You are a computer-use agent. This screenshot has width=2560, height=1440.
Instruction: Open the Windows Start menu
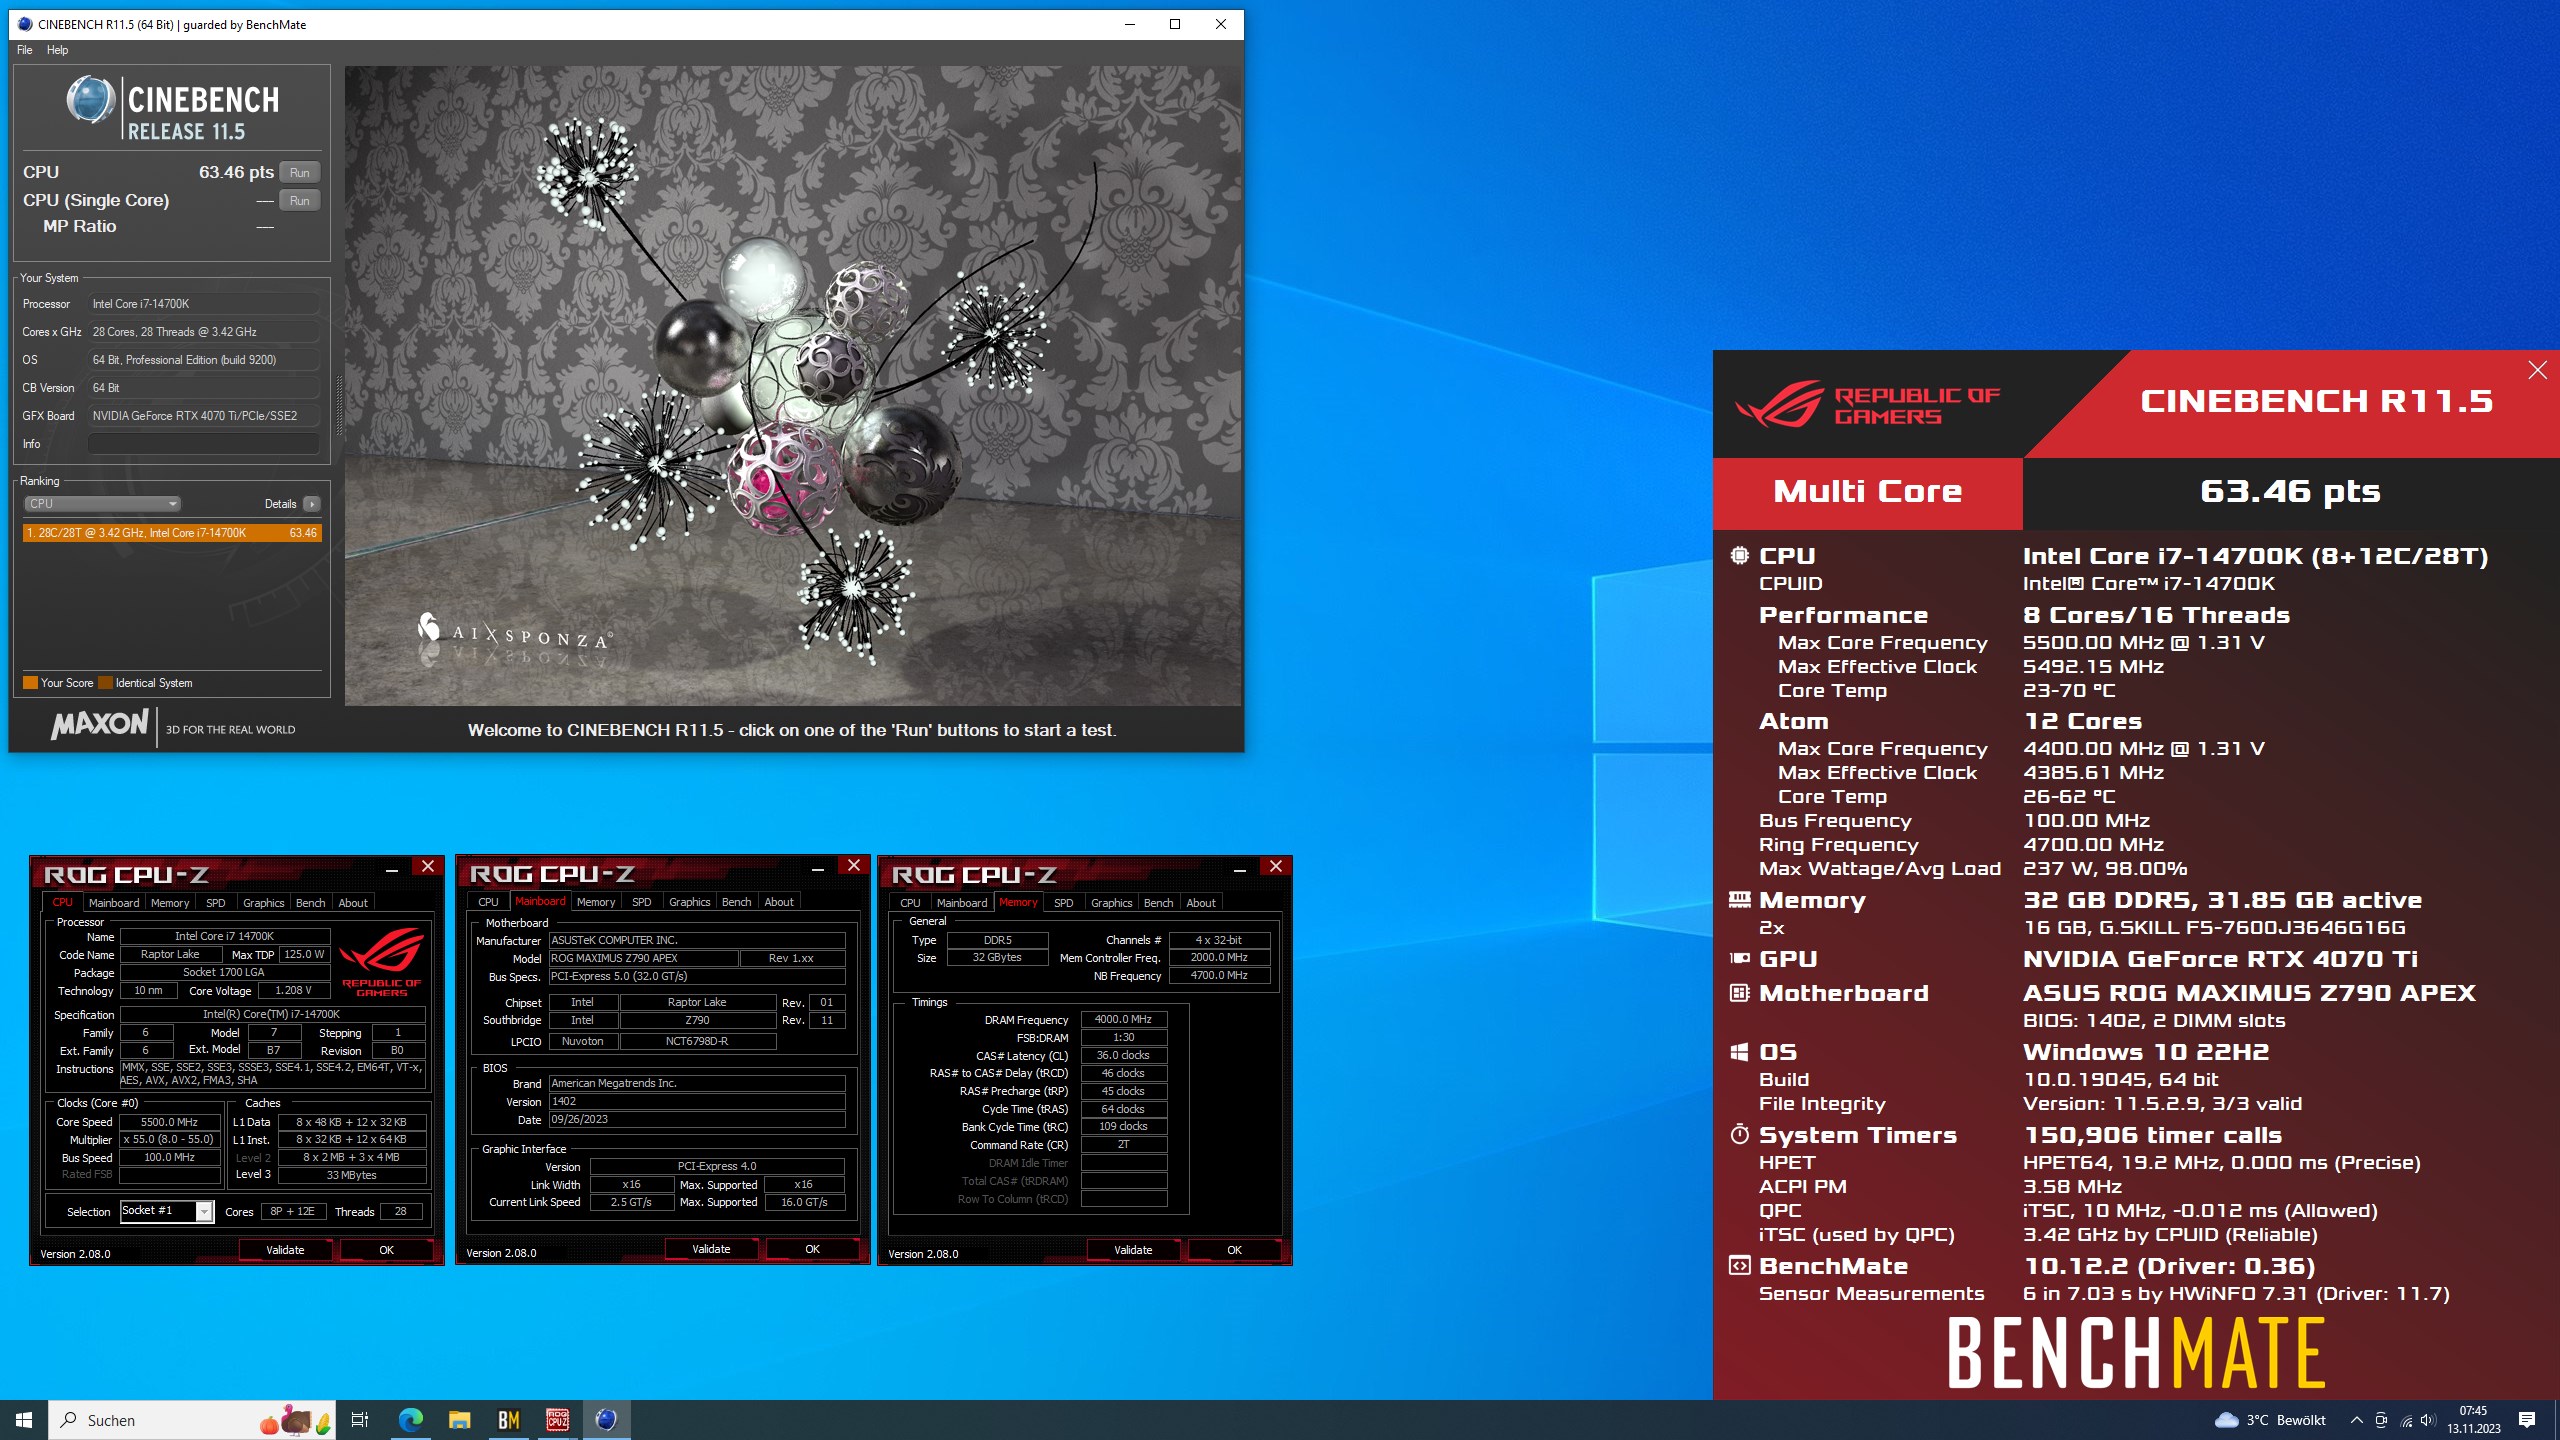click(x=24, y=1420)
